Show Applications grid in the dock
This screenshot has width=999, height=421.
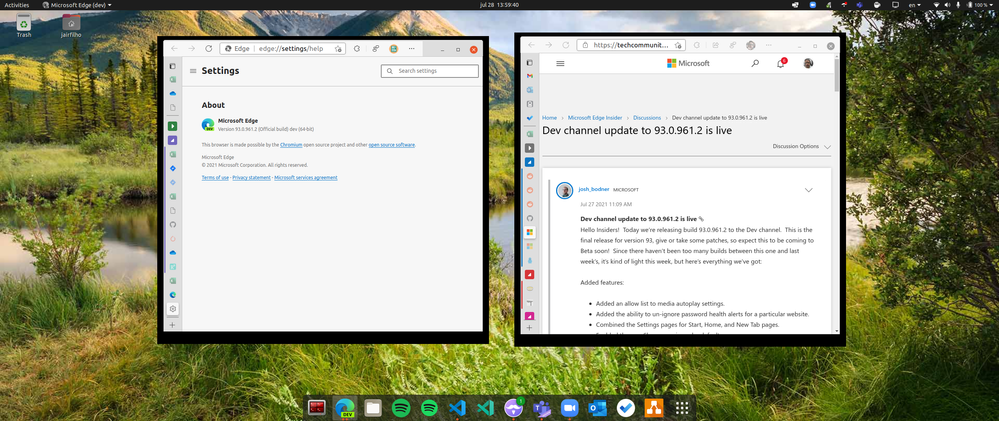point(682,408)
